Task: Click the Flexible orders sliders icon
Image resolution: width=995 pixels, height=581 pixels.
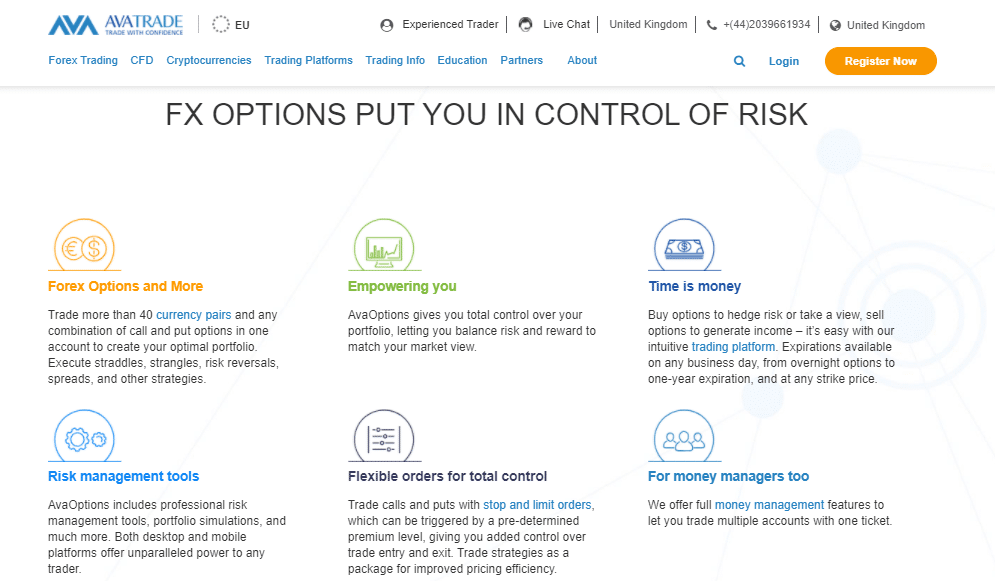Action: [x=385, y=437]
